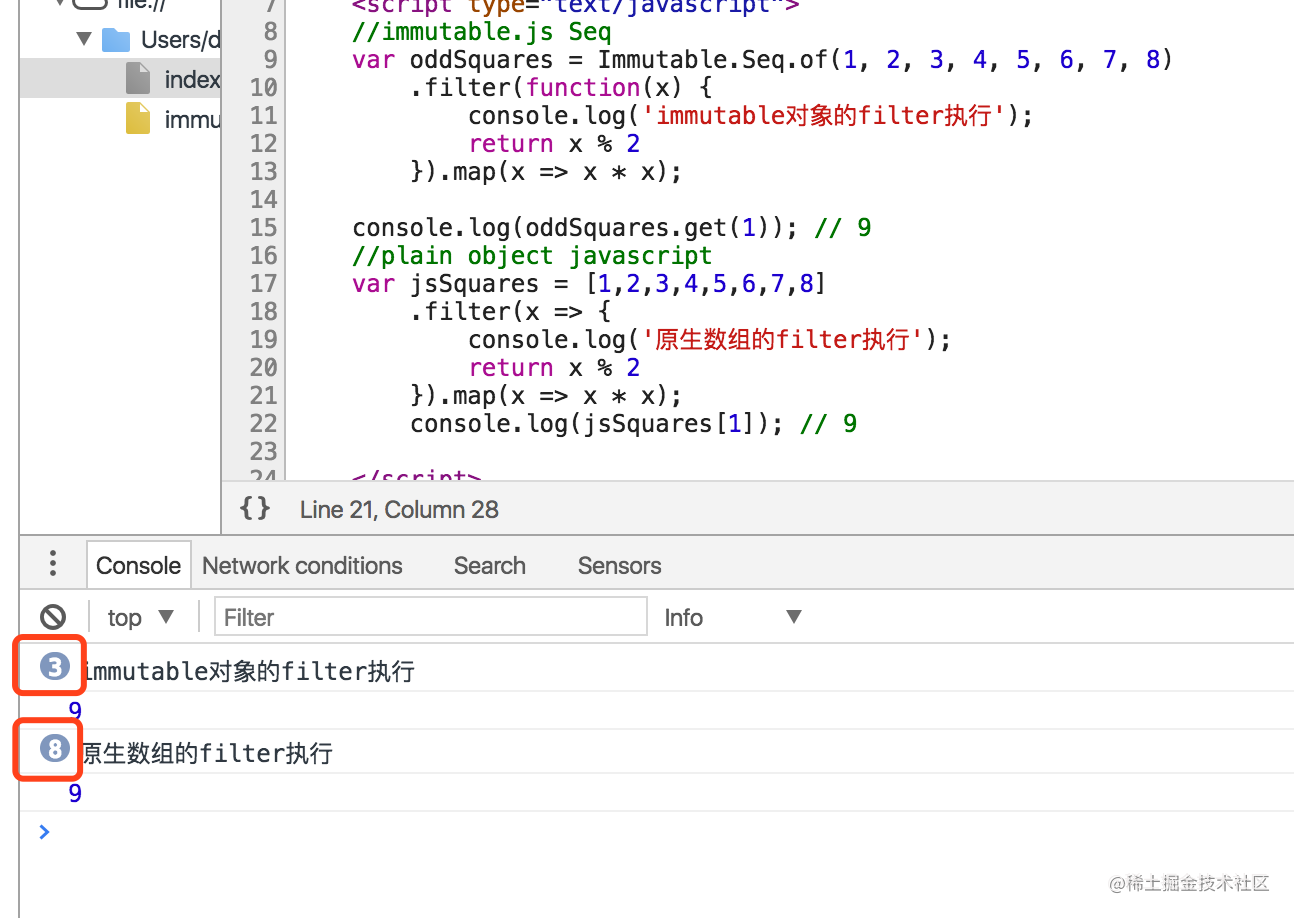Toggle pretty print curly braces button
Image resolution: width=1294 pixels, height=918 pixels.
[x=255, y=509]
